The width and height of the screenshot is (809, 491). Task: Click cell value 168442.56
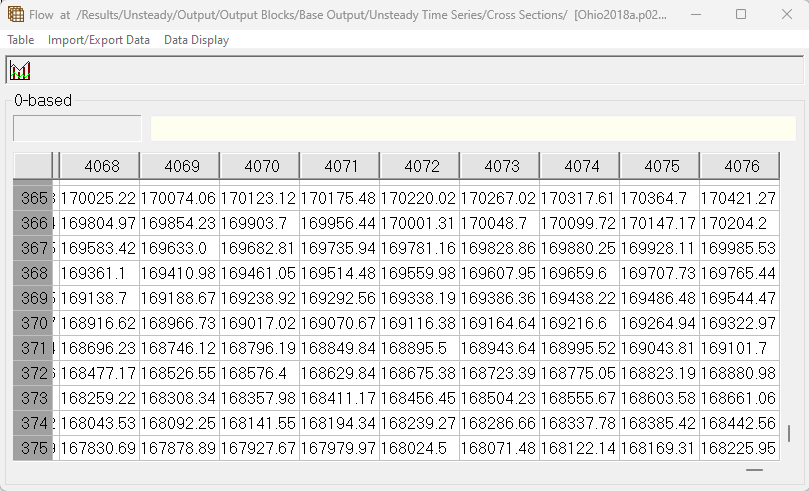click(739, 423)
